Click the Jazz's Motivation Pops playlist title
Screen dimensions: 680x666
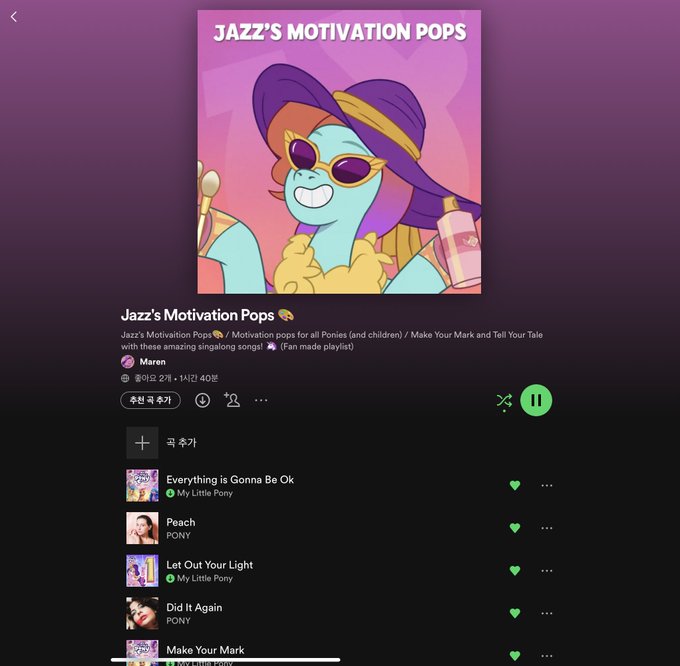tap(207, 315)
